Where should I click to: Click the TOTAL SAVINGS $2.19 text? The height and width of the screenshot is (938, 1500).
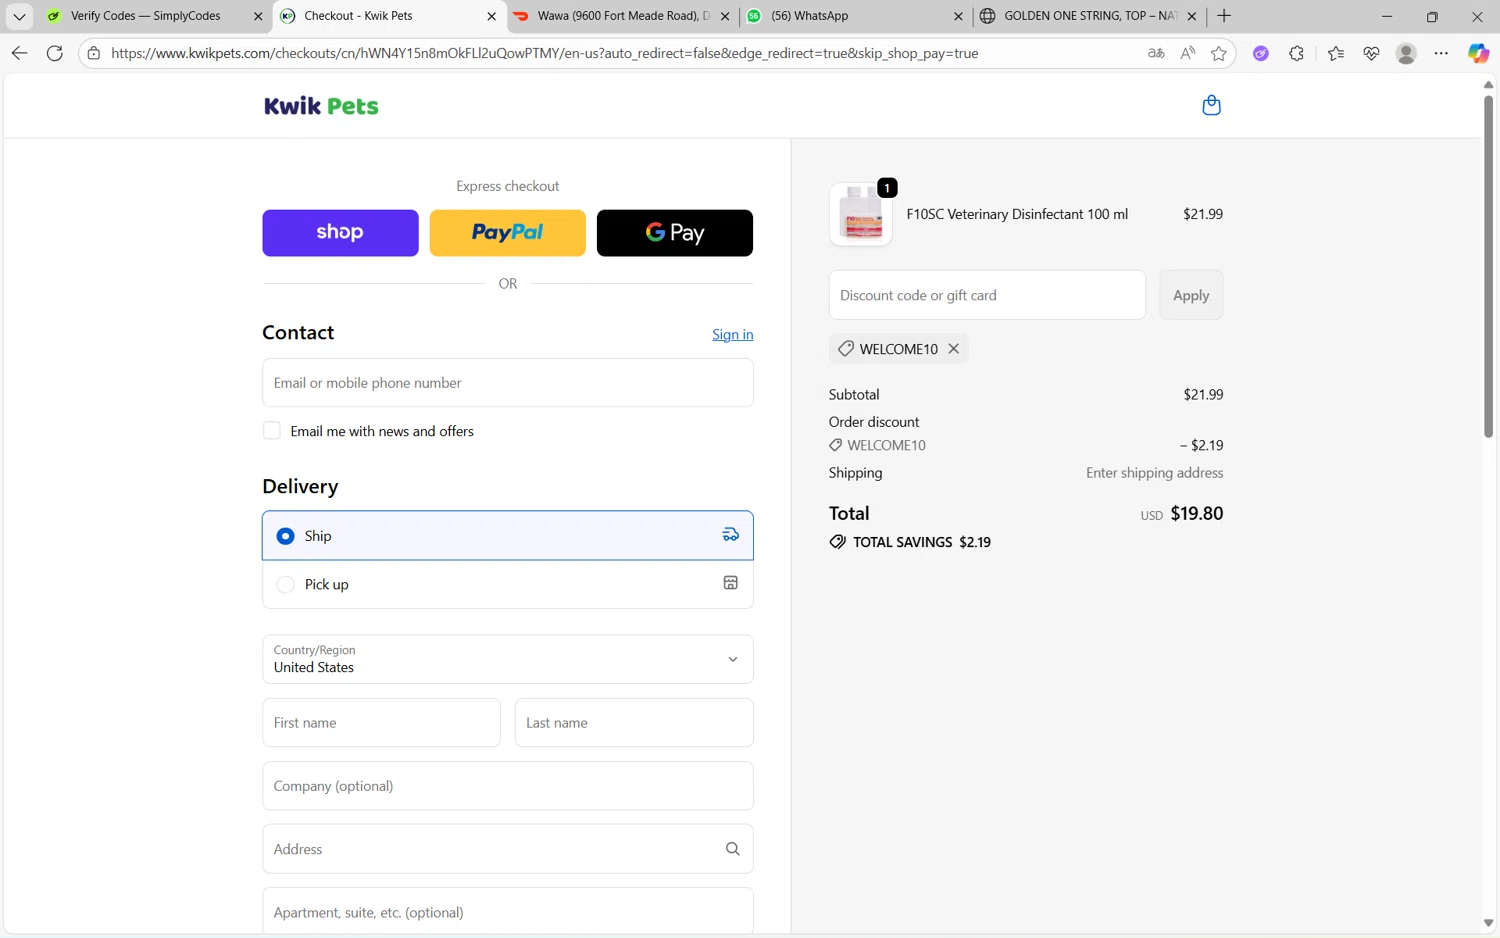(x=922, y=542)
